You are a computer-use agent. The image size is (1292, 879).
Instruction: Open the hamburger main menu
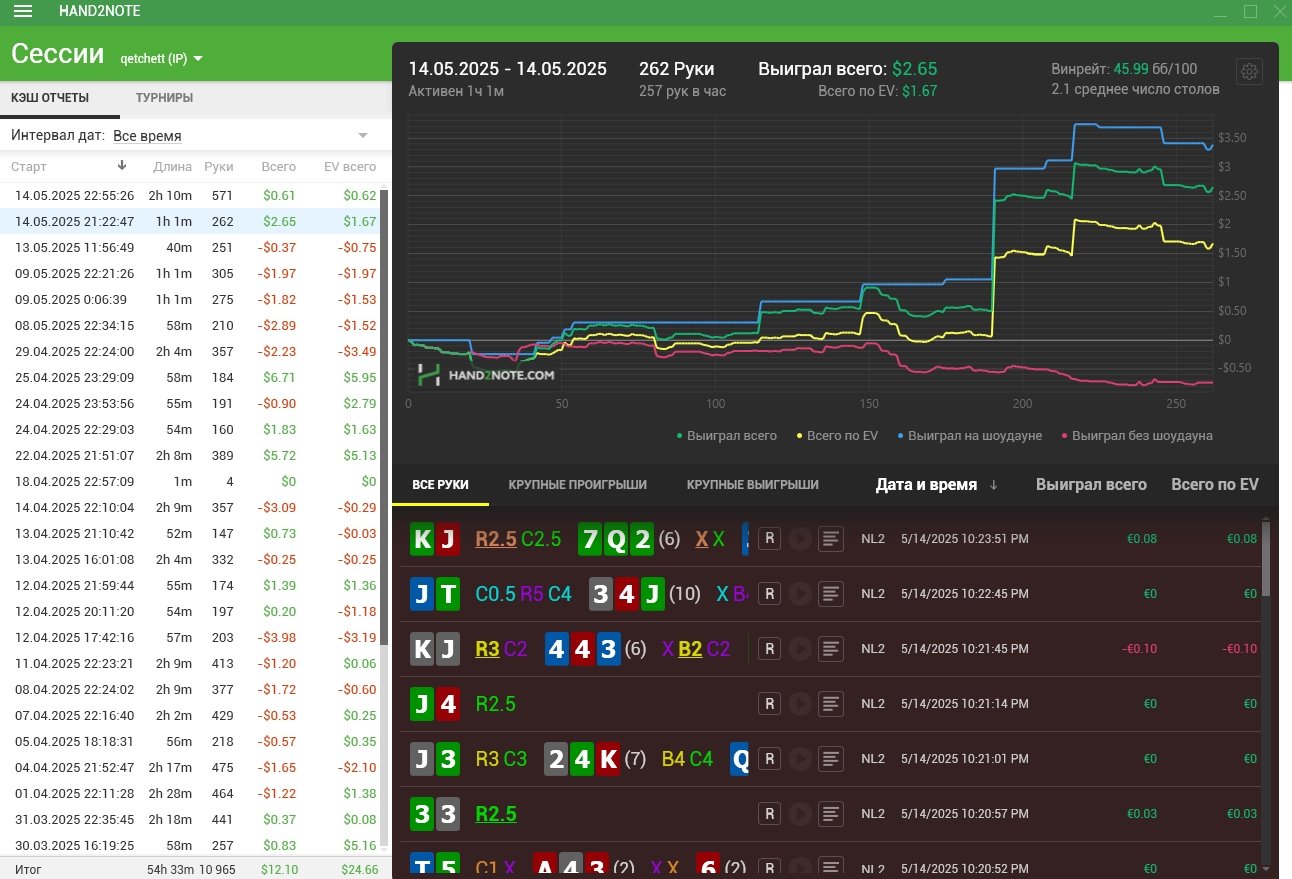point(23,11)
